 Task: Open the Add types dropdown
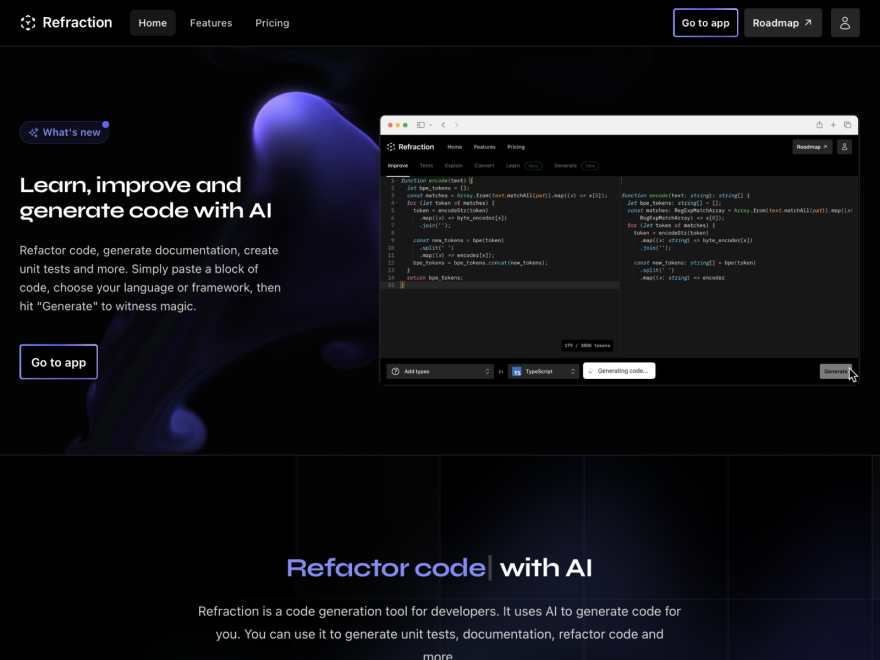(x=439, y=371)
